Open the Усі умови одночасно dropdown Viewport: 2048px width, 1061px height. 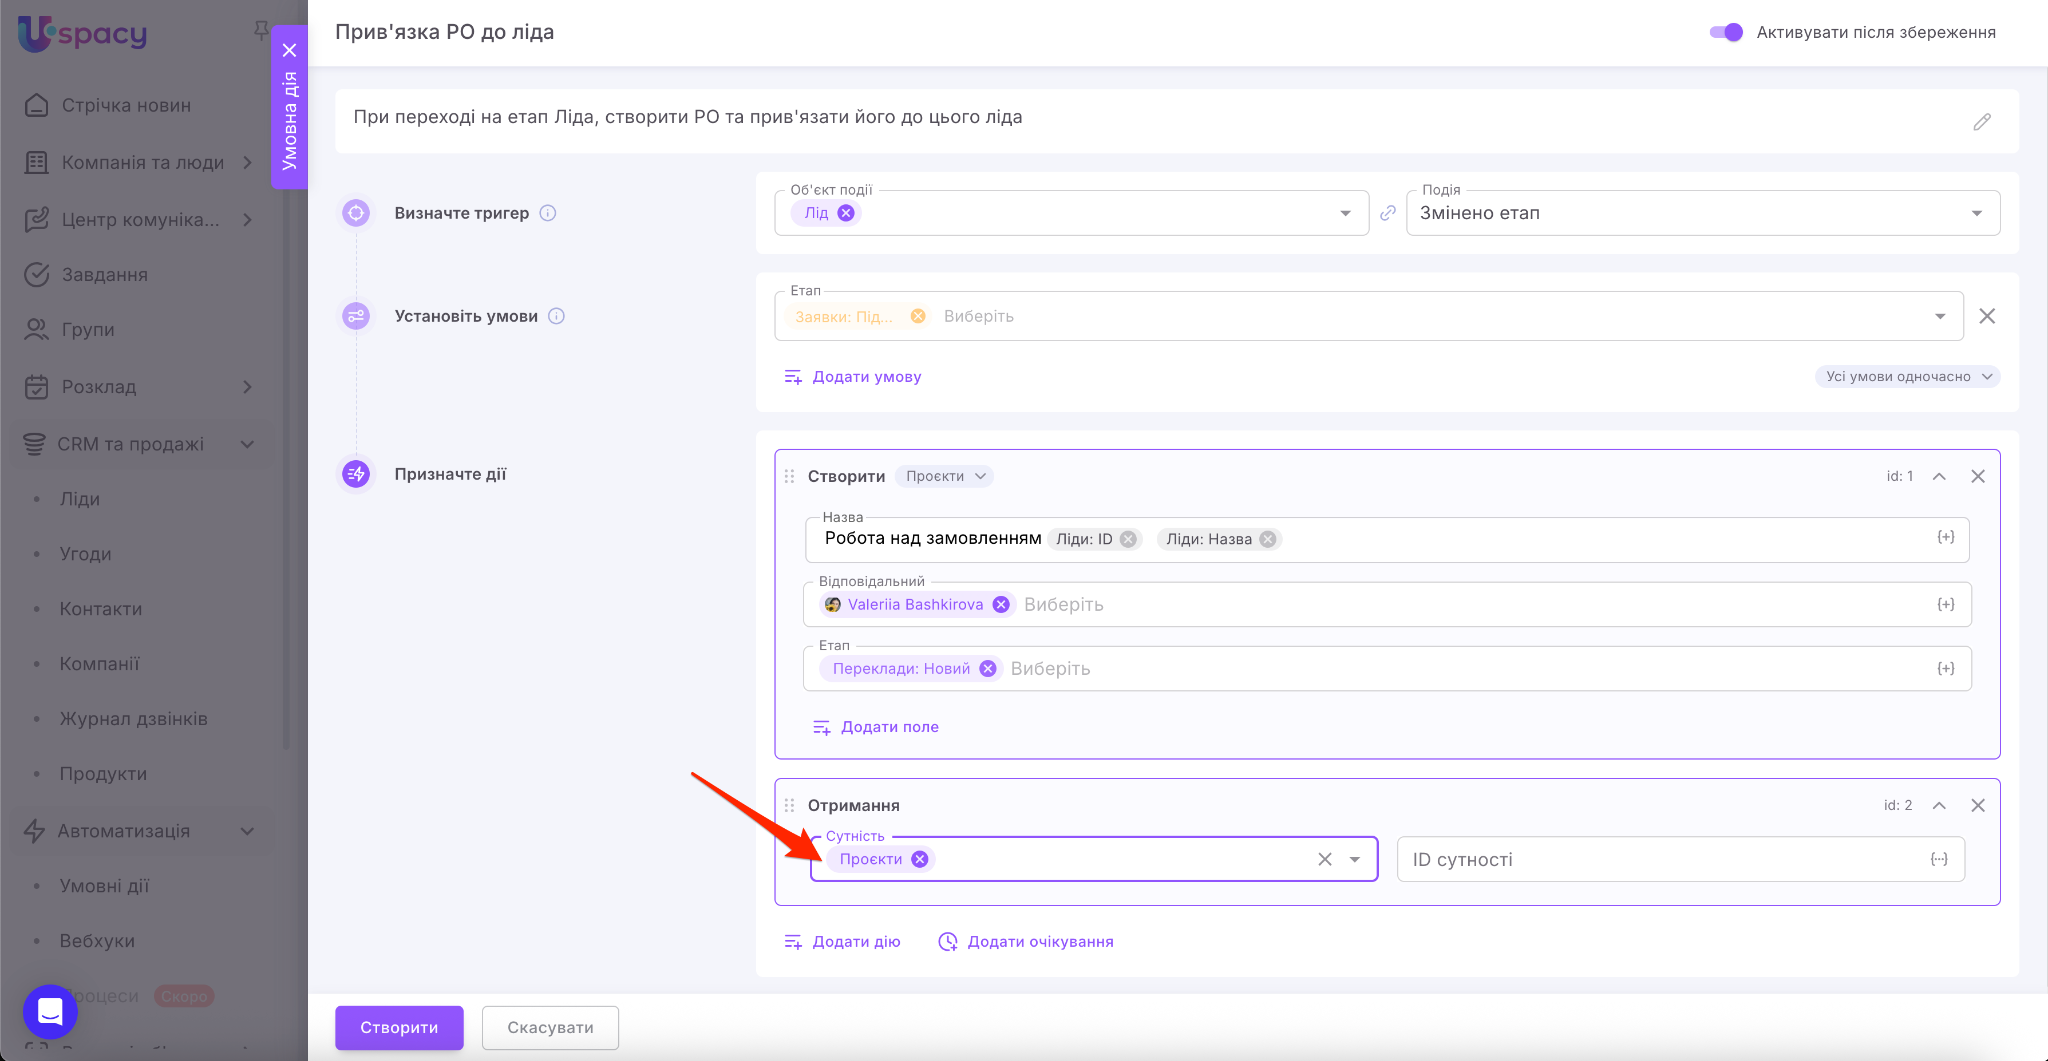pyautogui.click(x=1907, y=377)
